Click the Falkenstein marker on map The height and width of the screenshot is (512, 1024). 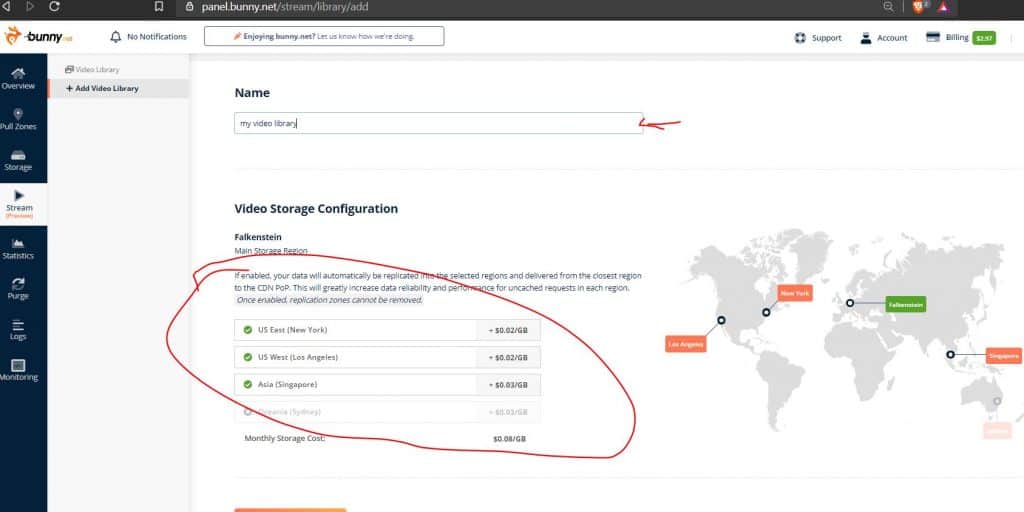pos(849,303)
